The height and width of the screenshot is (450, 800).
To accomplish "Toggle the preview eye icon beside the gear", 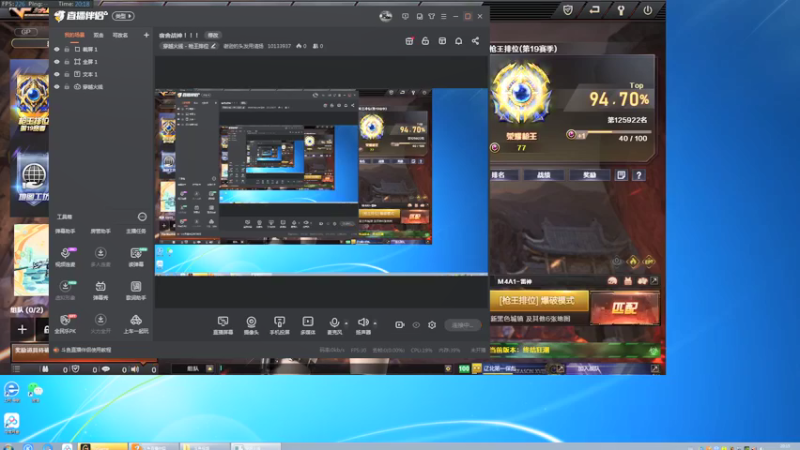I will pos(416,324).
